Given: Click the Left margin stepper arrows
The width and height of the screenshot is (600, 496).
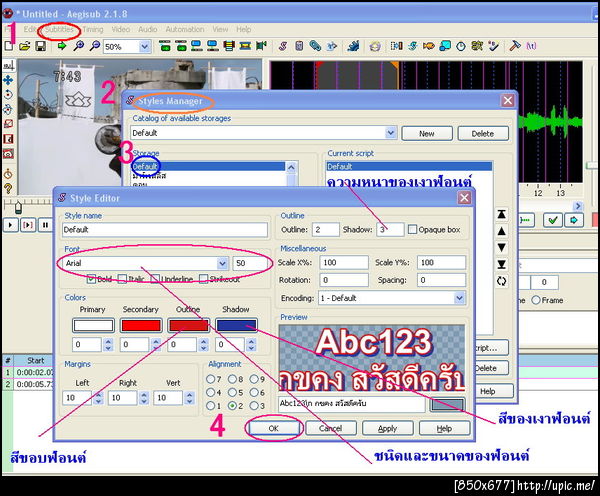Looking at the screenshot, I should [99, 398].
